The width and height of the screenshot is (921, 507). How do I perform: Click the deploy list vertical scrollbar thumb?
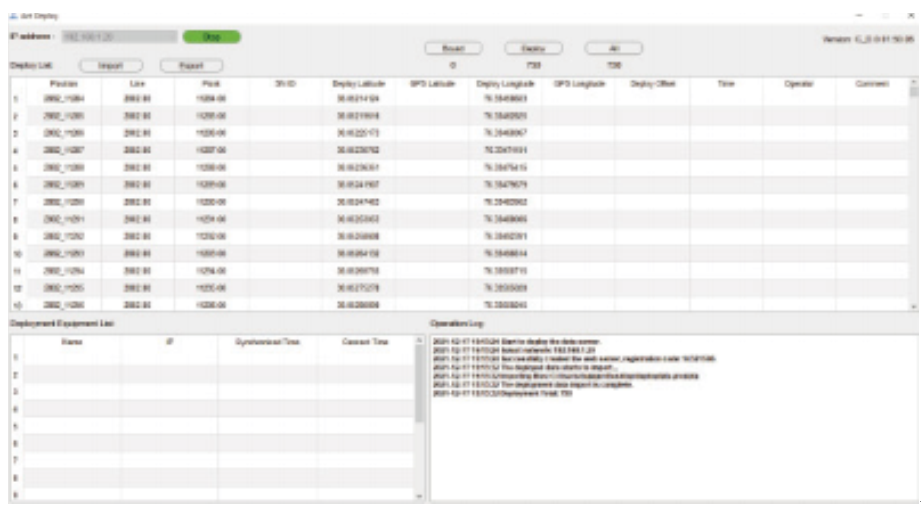(913, 92)
